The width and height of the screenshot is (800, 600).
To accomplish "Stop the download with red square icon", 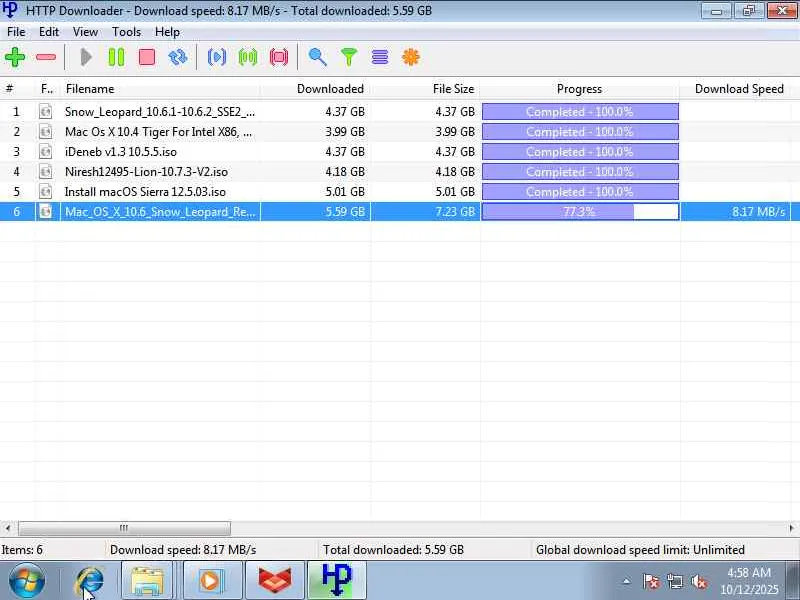I will coord(147,57).
